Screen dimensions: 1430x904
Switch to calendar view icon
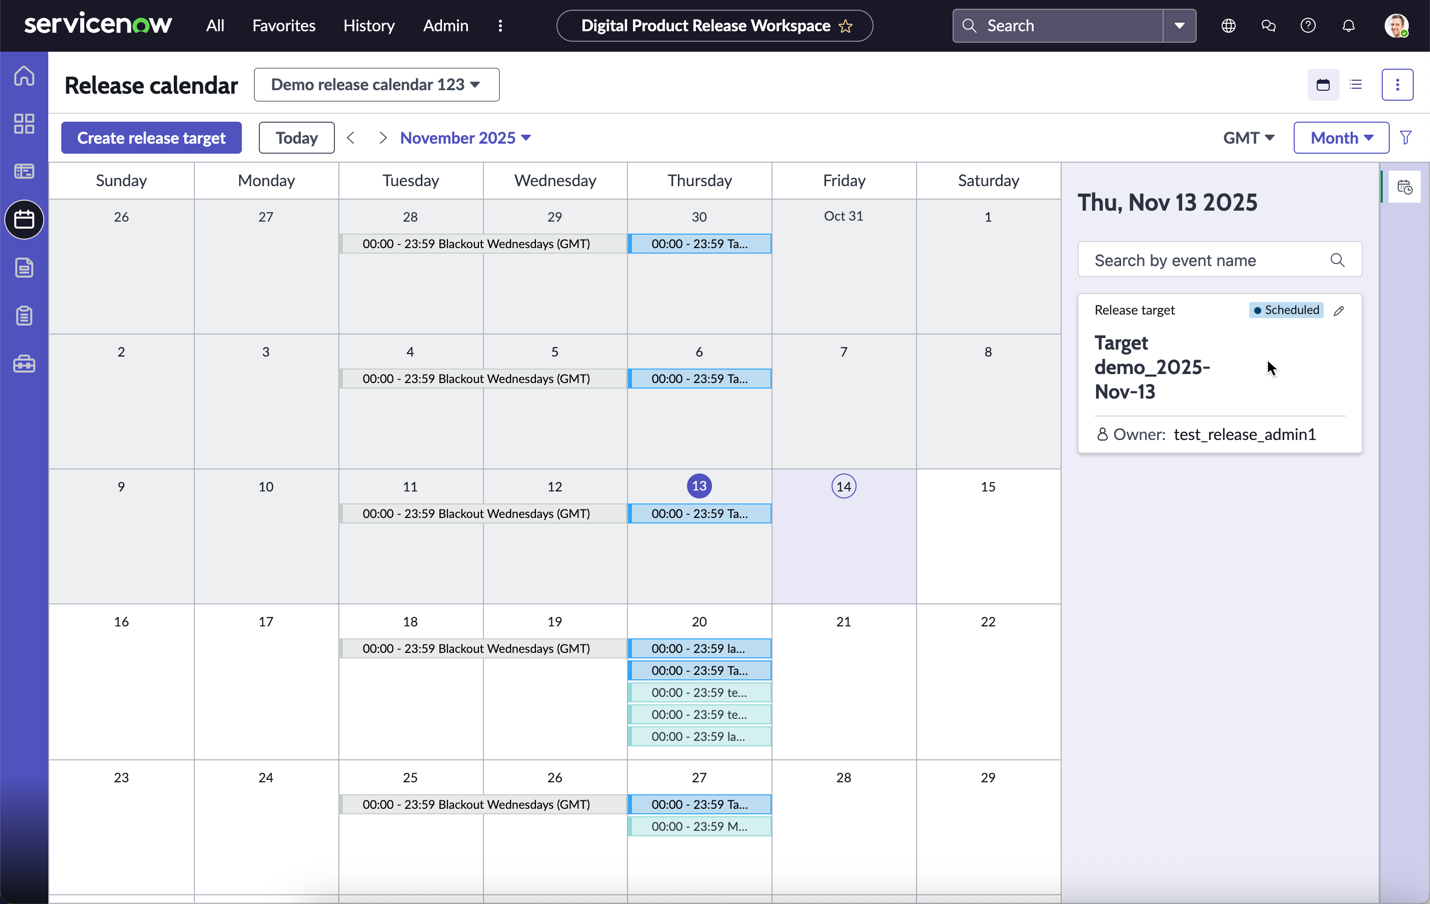tap(1323, 85)
